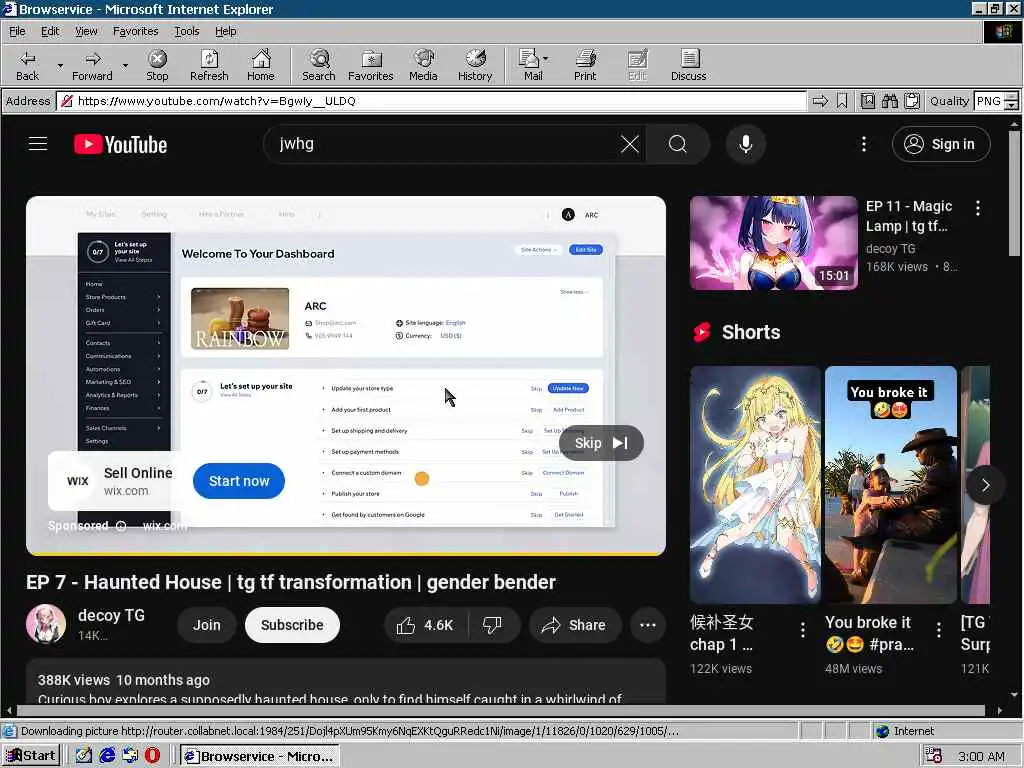The width and height of the screenshot is (1024, 768).
Task: Click the YouTube magnifier search button
Action: [x=678, y=144]
